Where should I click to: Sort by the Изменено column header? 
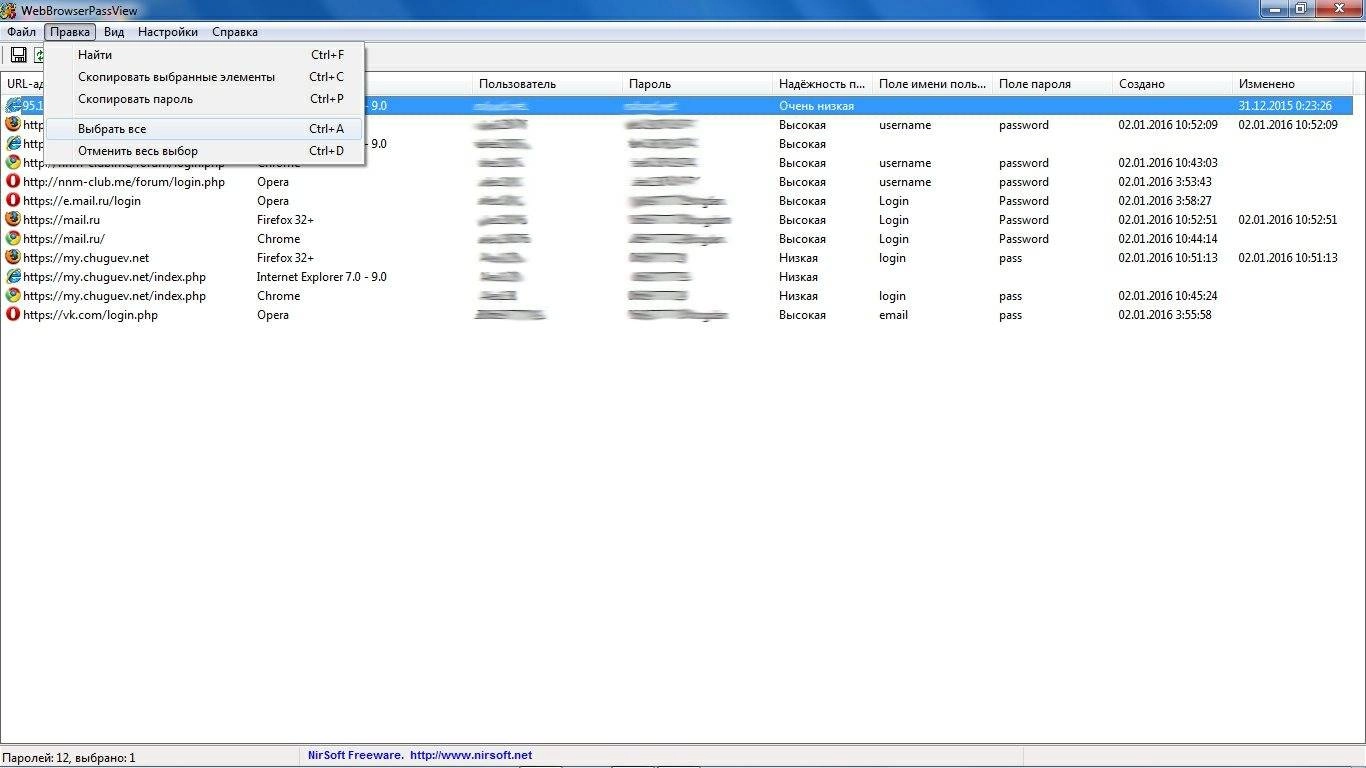coord(1292,84)
